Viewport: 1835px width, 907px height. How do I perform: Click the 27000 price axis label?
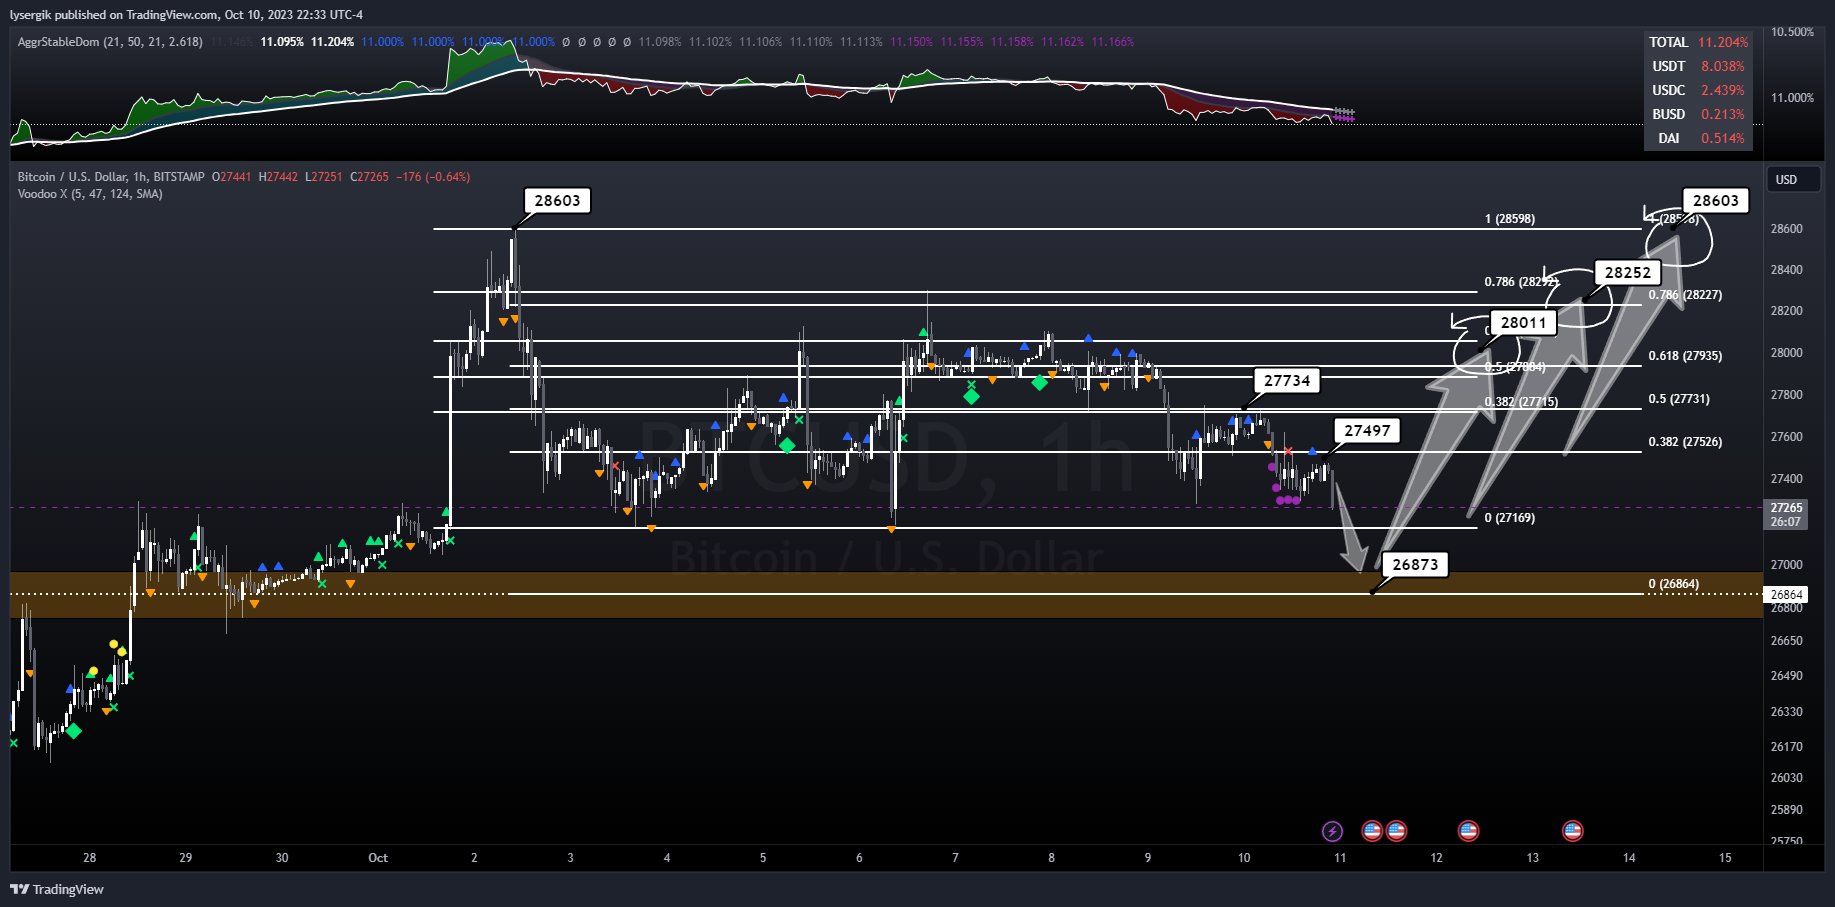pos(1787,565)
